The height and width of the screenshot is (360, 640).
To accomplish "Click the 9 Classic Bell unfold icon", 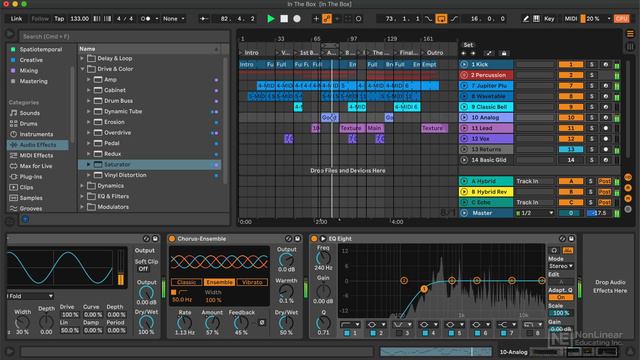I will (464, 107).
